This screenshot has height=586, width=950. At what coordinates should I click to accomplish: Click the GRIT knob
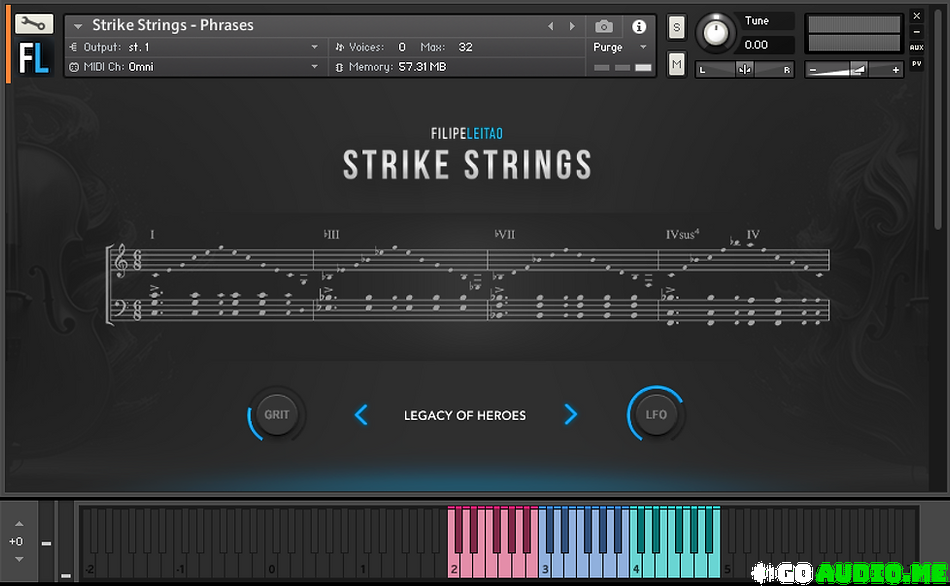[x=277, y=415]
